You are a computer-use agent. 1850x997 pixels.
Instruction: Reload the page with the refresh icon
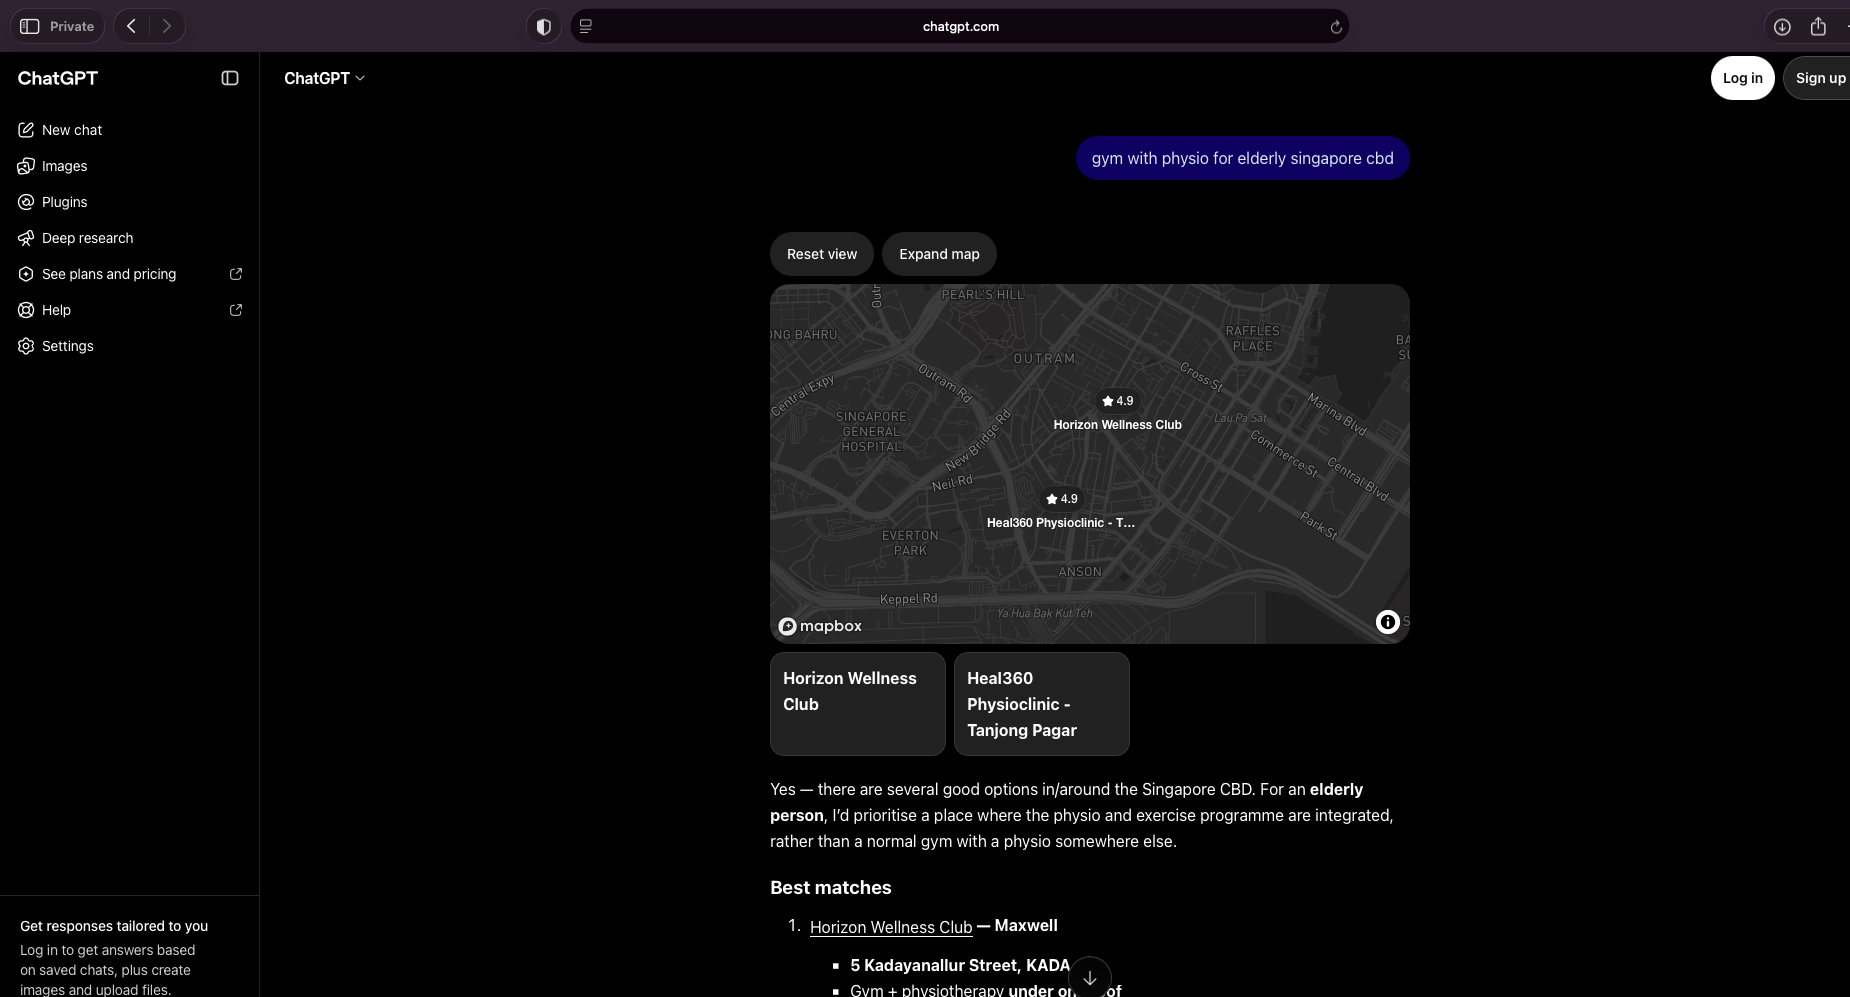pyautogui.click(x=1335, y=27)
